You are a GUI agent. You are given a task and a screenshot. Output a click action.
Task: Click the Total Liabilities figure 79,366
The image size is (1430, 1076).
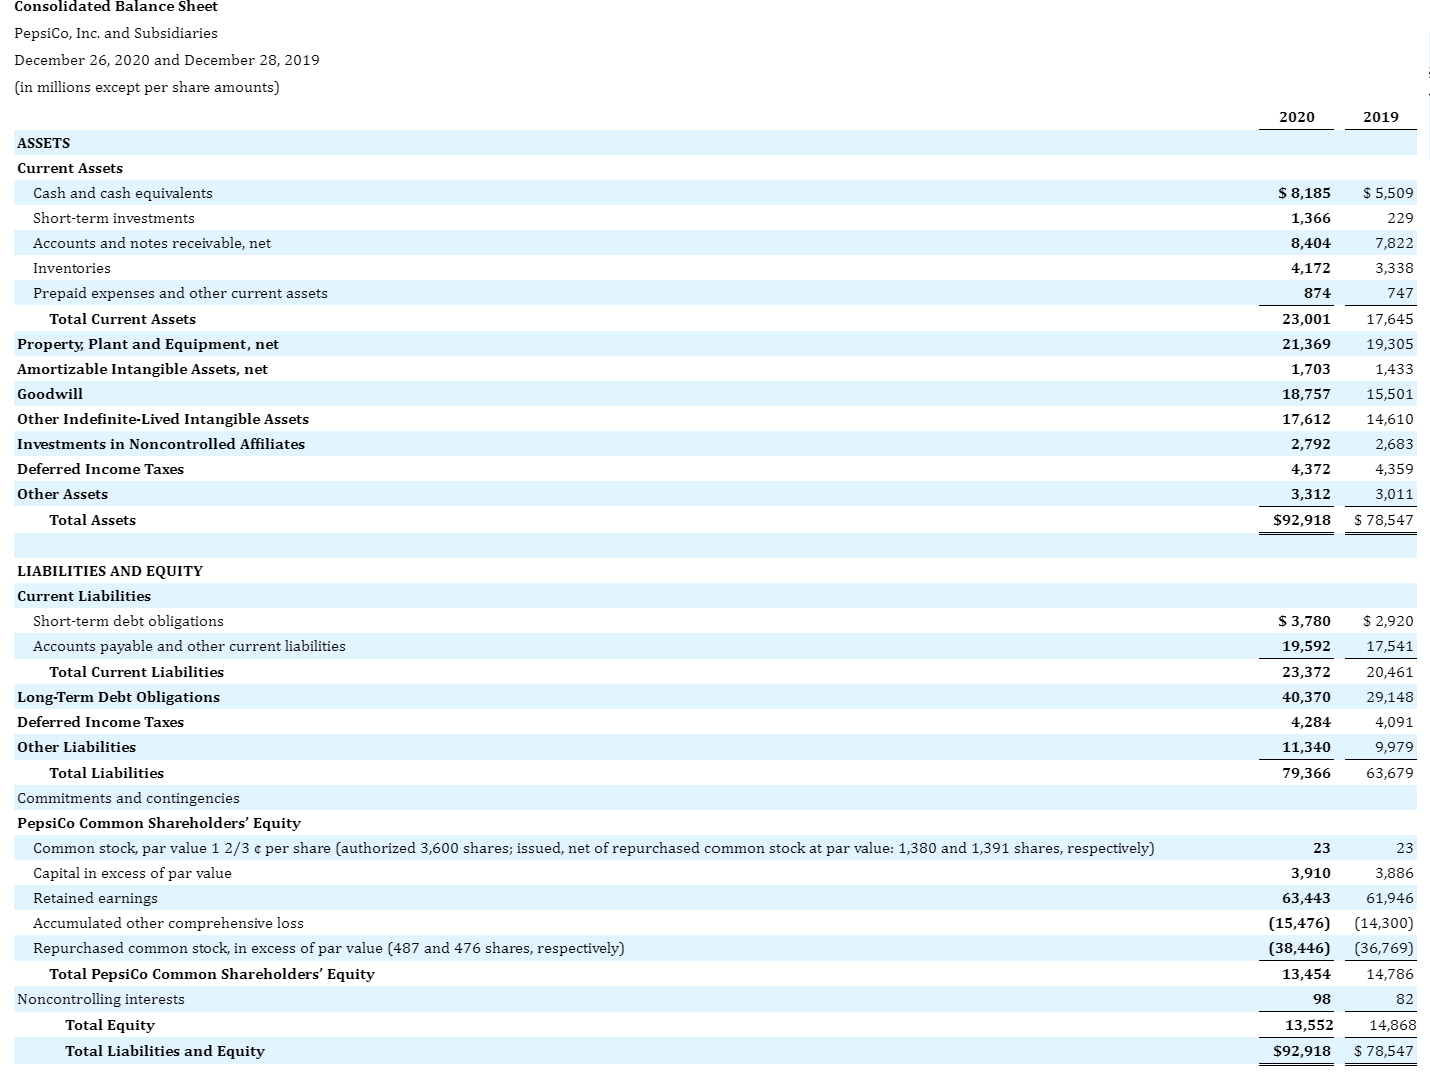(1305, 773)
